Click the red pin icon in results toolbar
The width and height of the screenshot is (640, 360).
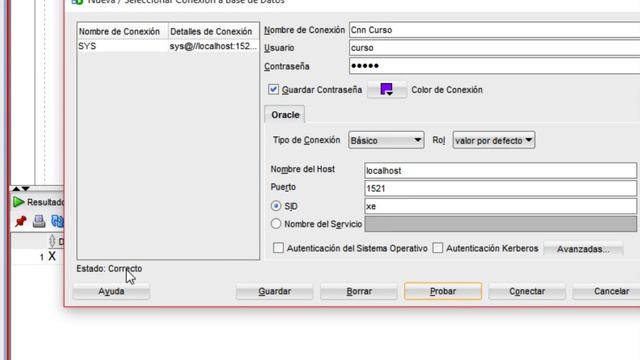(x=20, y=221)
